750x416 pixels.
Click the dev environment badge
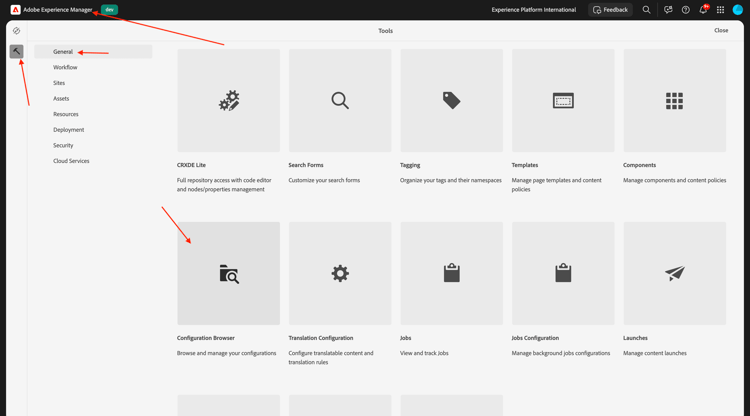[110, 10]
